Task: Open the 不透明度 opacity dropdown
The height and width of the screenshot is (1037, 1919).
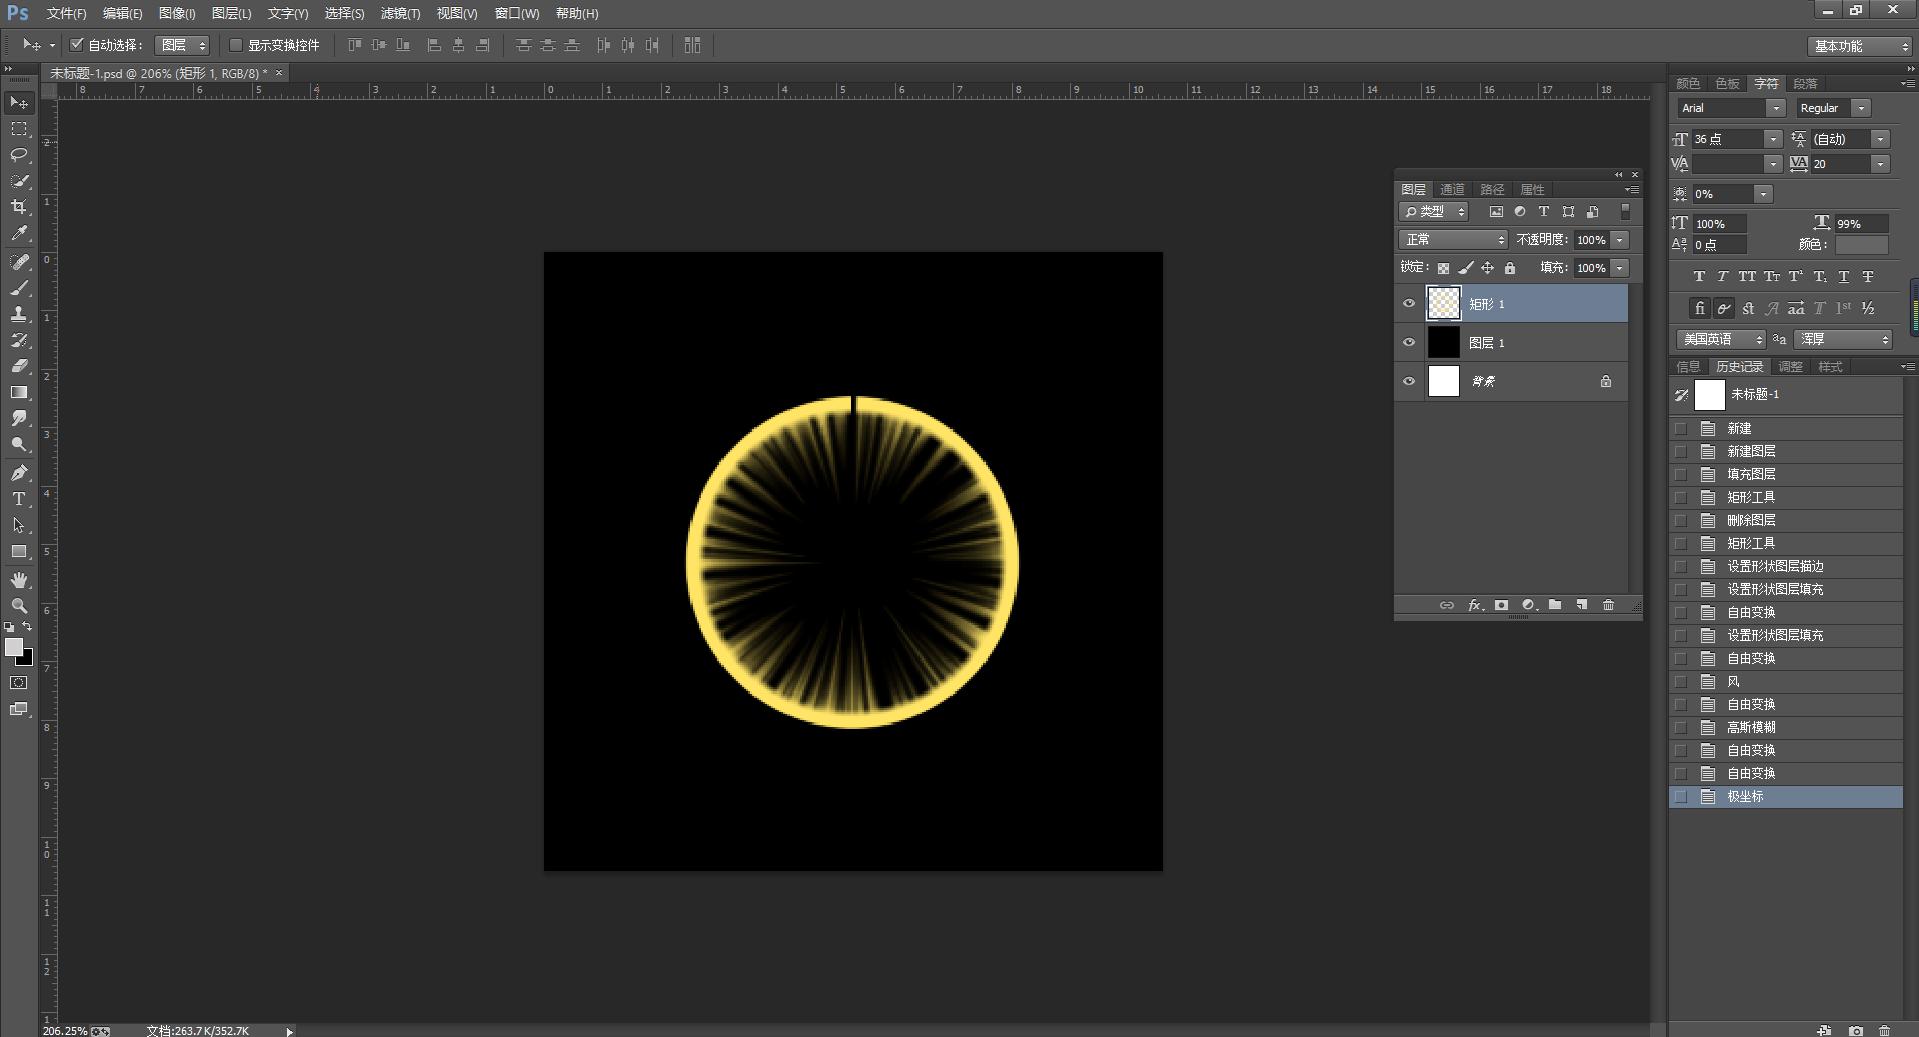Action: click(1619, 240)
